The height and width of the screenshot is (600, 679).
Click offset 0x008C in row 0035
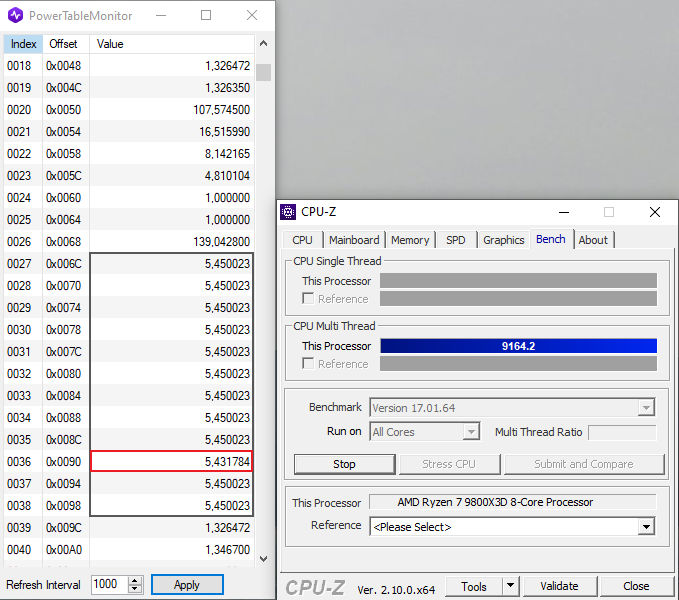(x=64, y=440)
